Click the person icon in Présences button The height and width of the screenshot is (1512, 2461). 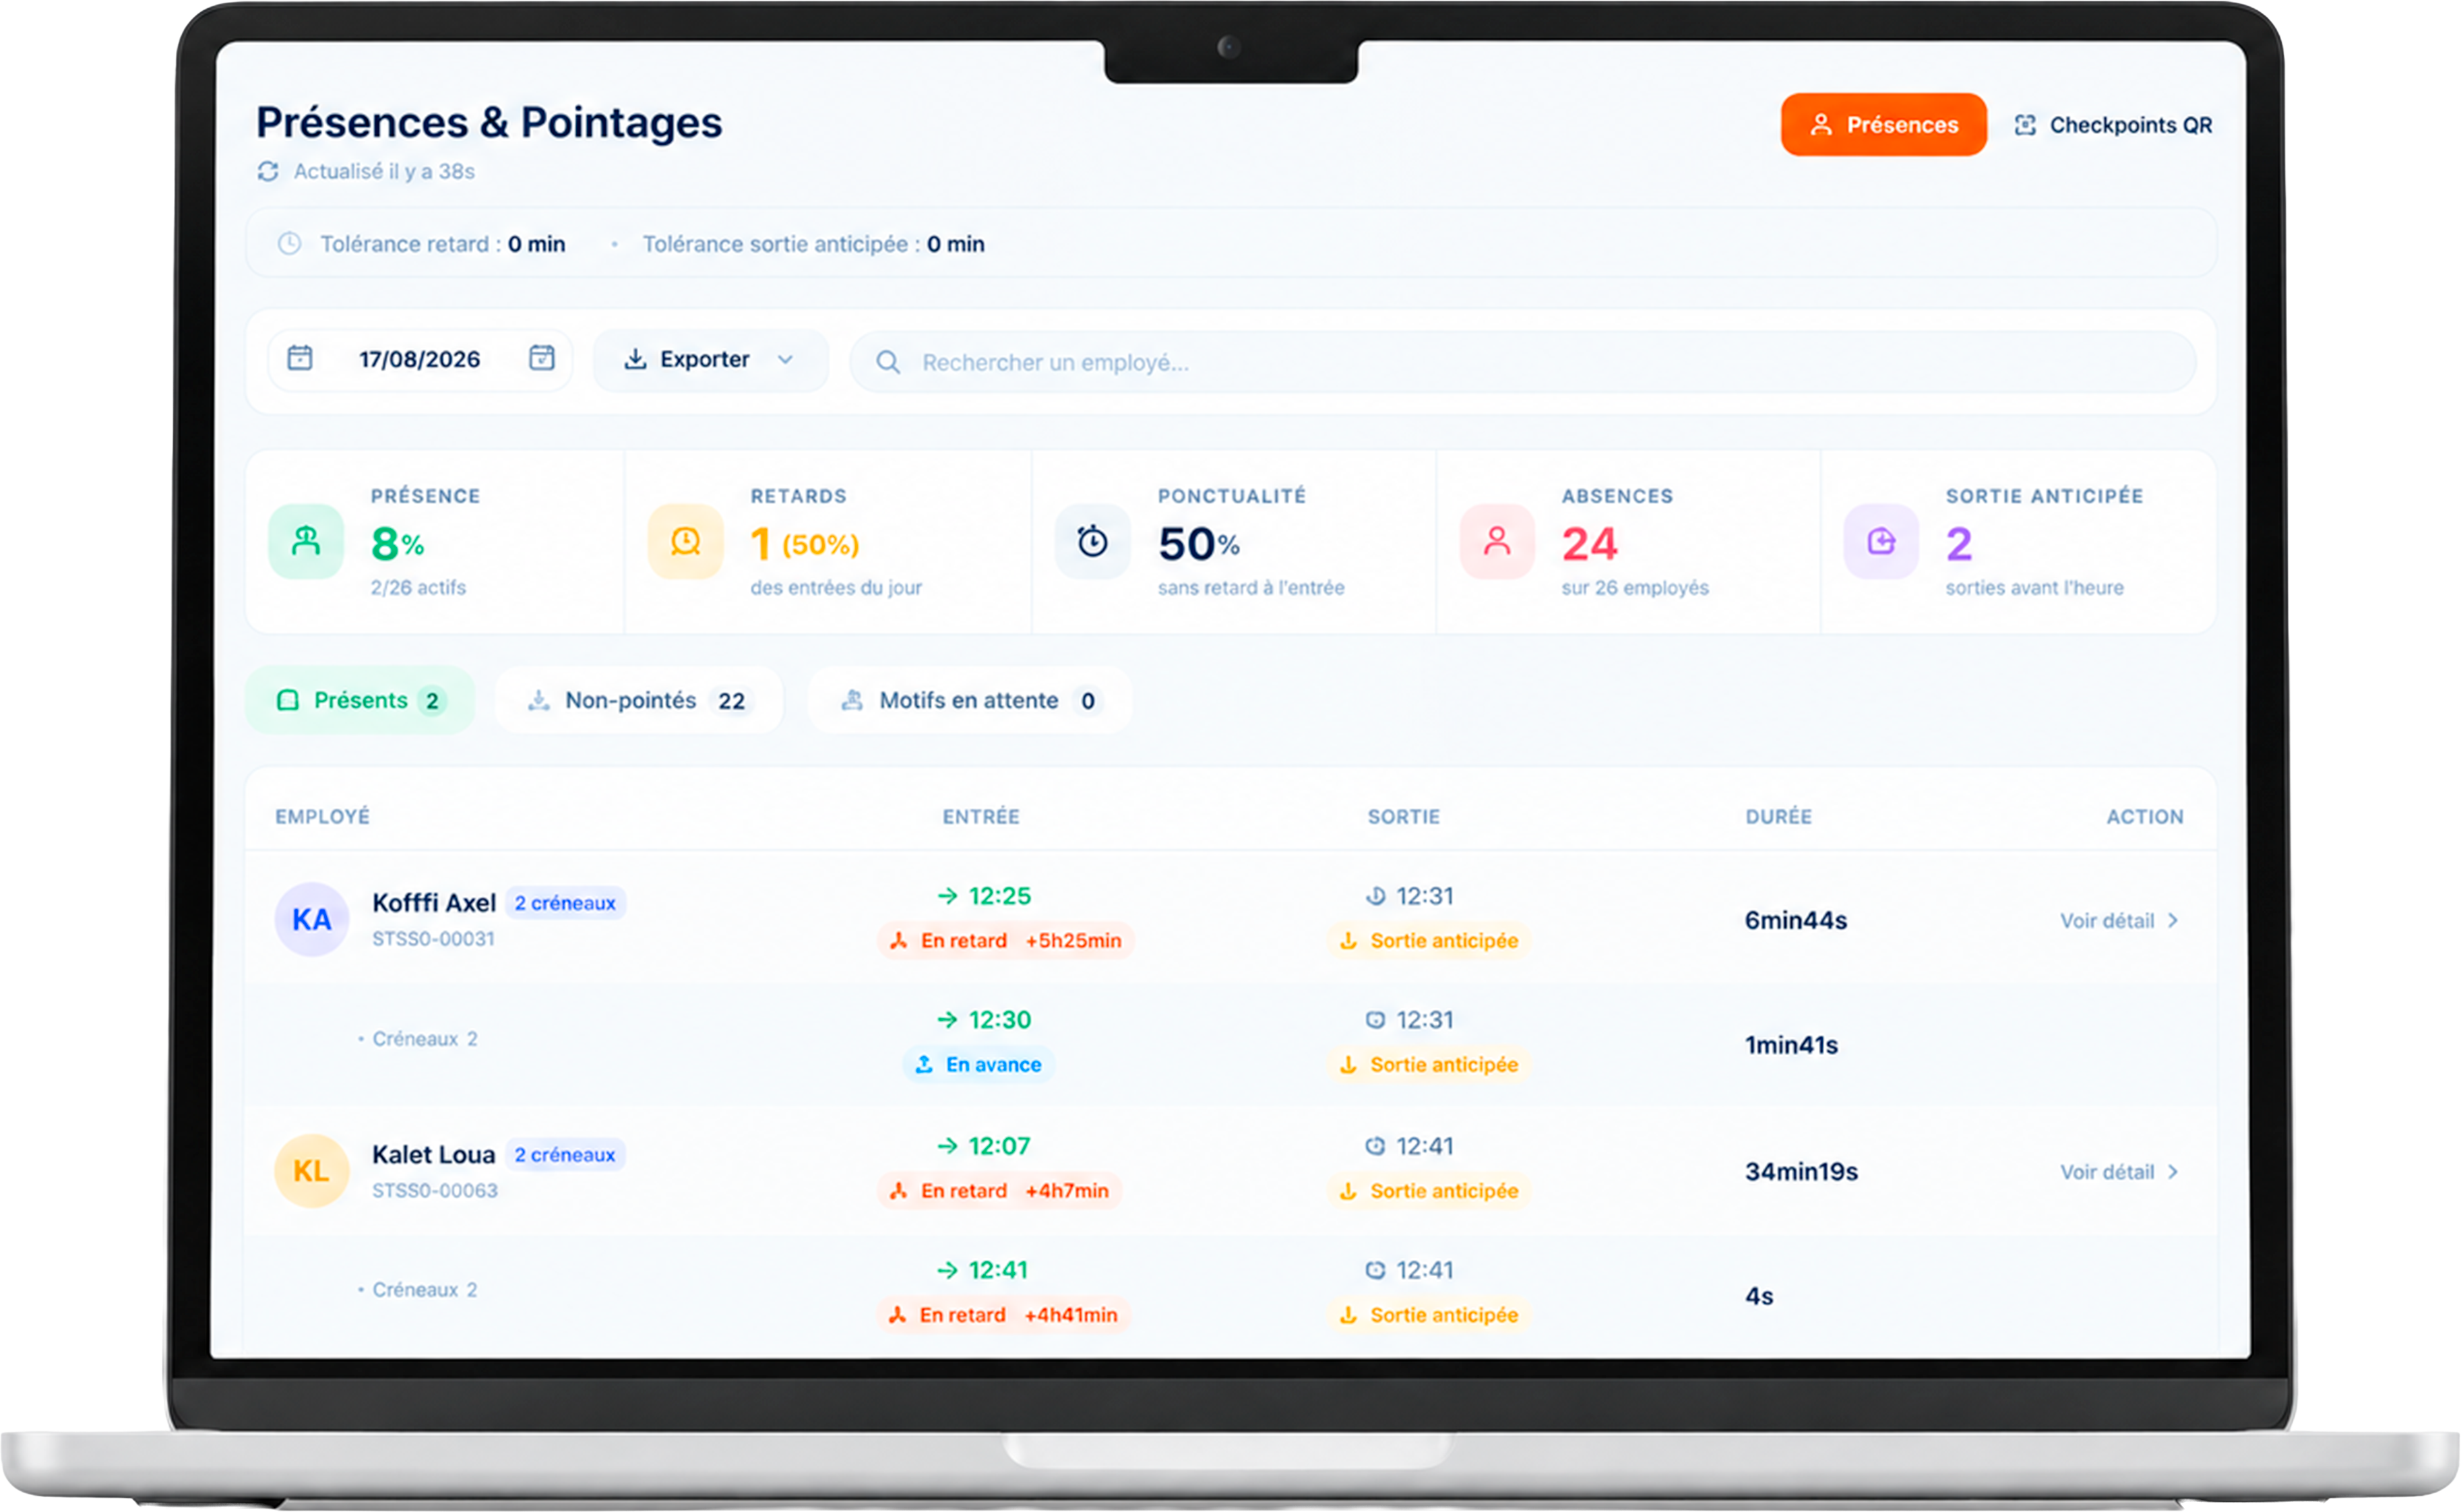(x=1821, y=125)
